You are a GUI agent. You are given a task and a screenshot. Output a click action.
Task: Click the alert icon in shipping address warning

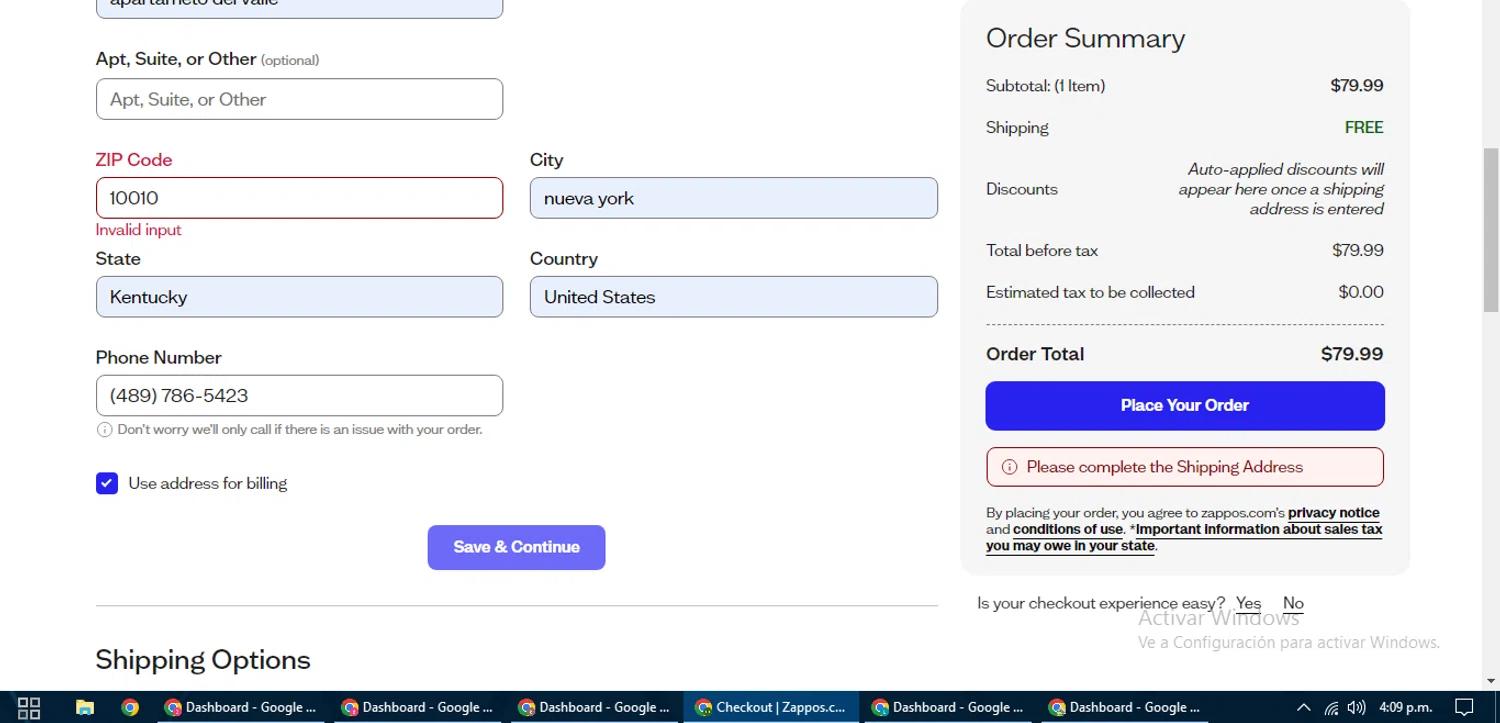[x=1009, y=467]
